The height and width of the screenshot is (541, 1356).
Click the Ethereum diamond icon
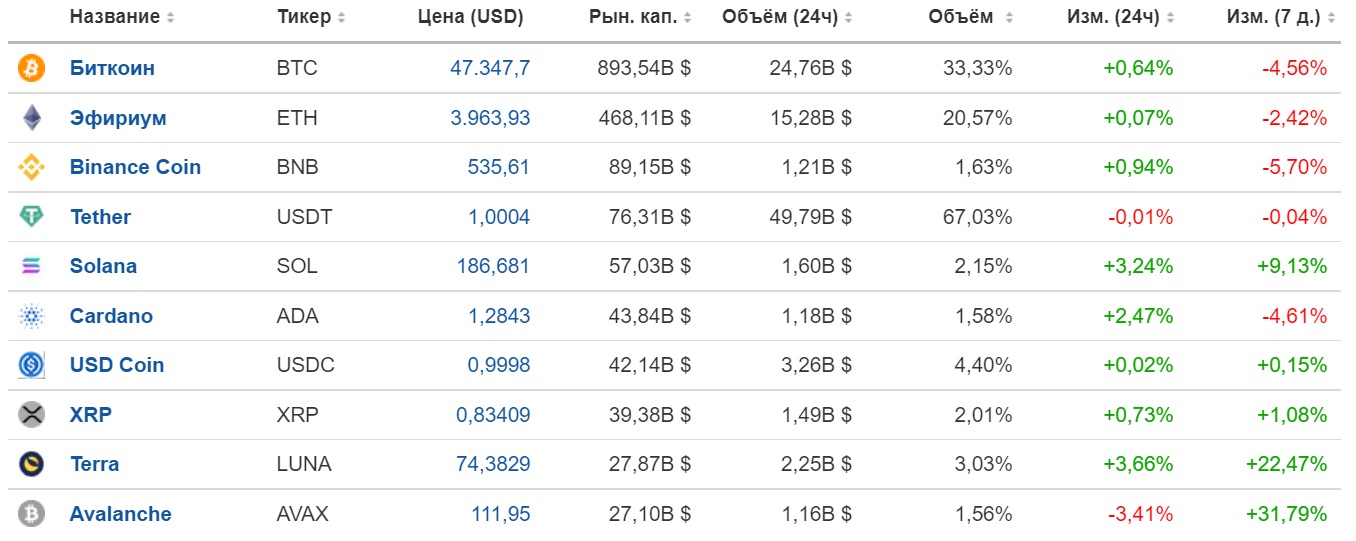click(x=32, y=118)
